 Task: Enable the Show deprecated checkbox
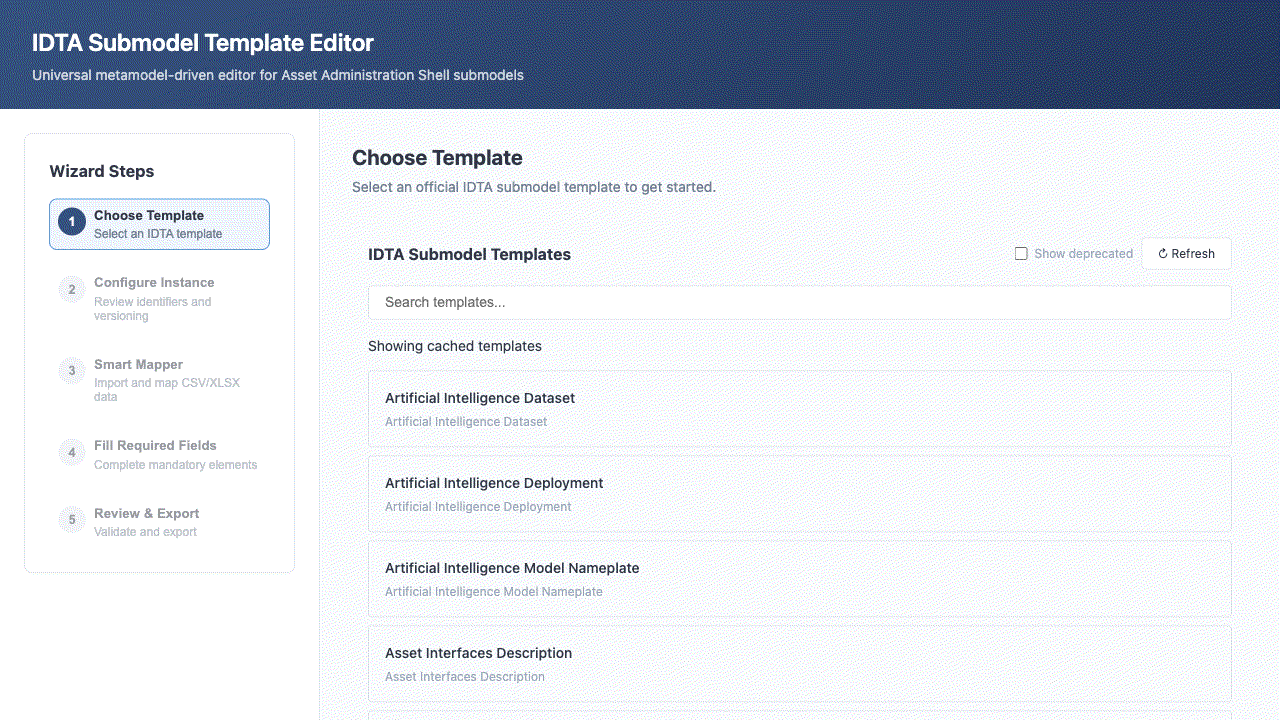[1021, 254]
